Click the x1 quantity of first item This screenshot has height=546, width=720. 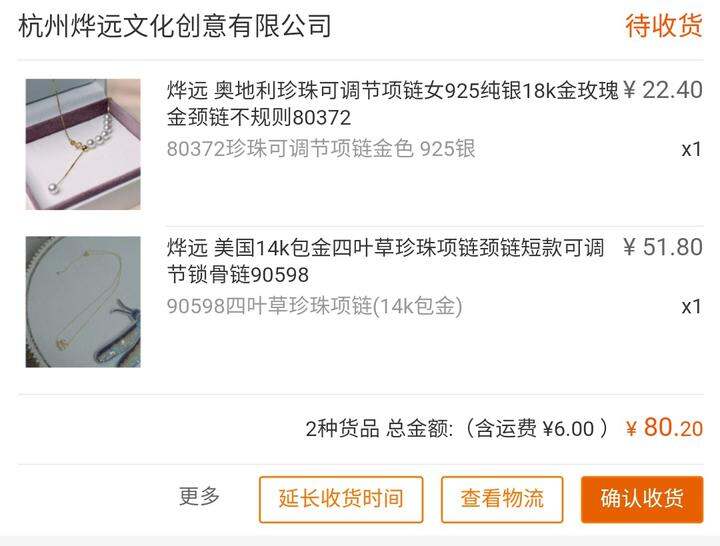692,149
